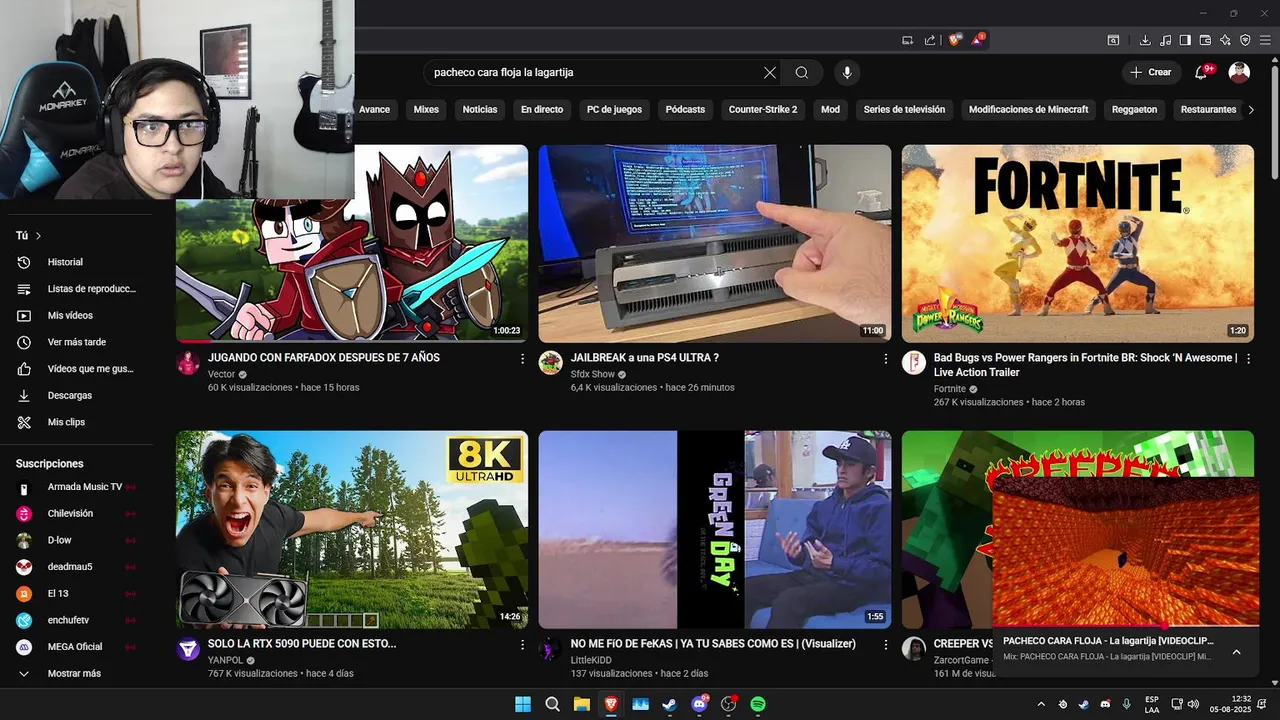Click the share page icon in address bar
Screen dimensions: 1280x720
click(x=930, y=40)
